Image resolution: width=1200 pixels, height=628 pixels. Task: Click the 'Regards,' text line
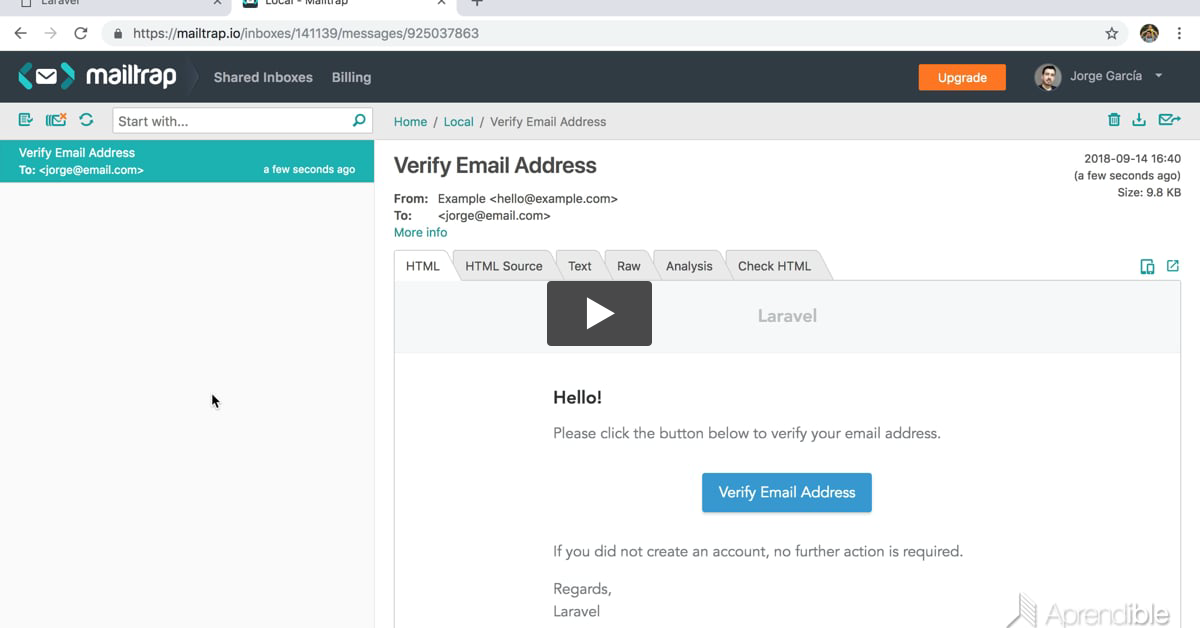pyautogui.click(x=582, y=589)
